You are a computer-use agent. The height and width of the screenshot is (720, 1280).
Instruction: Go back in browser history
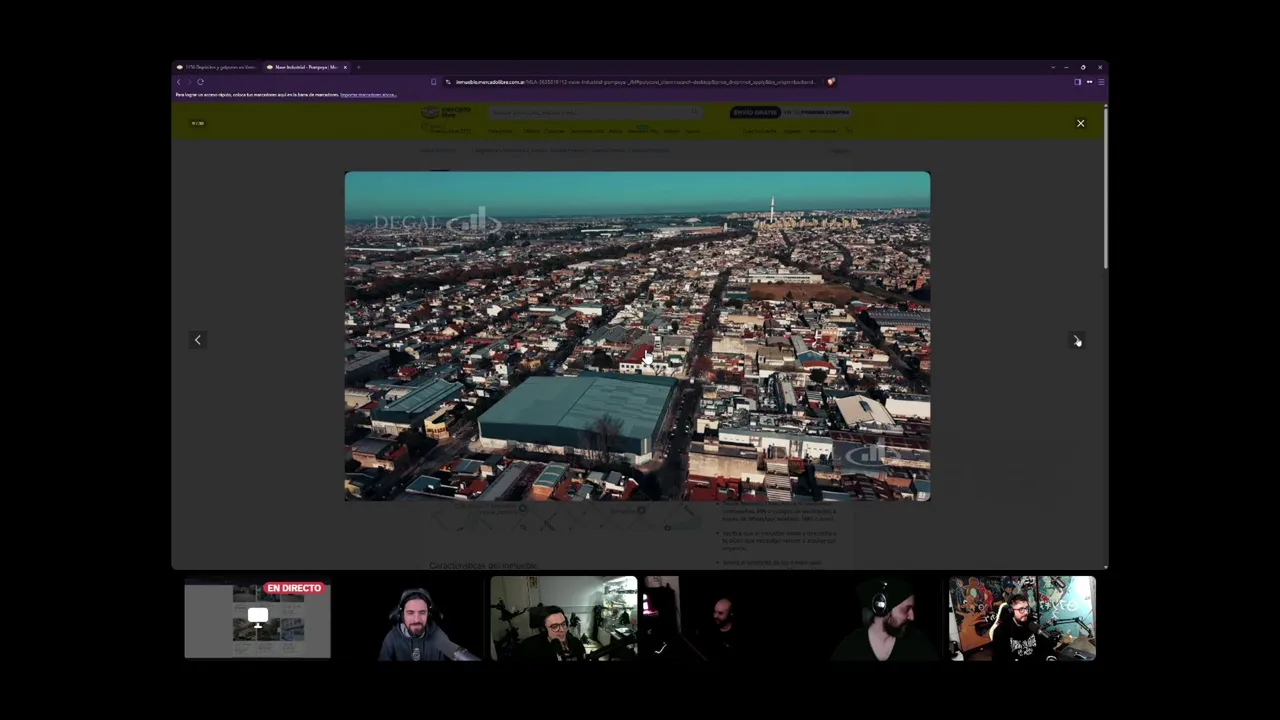click(179, 82)
